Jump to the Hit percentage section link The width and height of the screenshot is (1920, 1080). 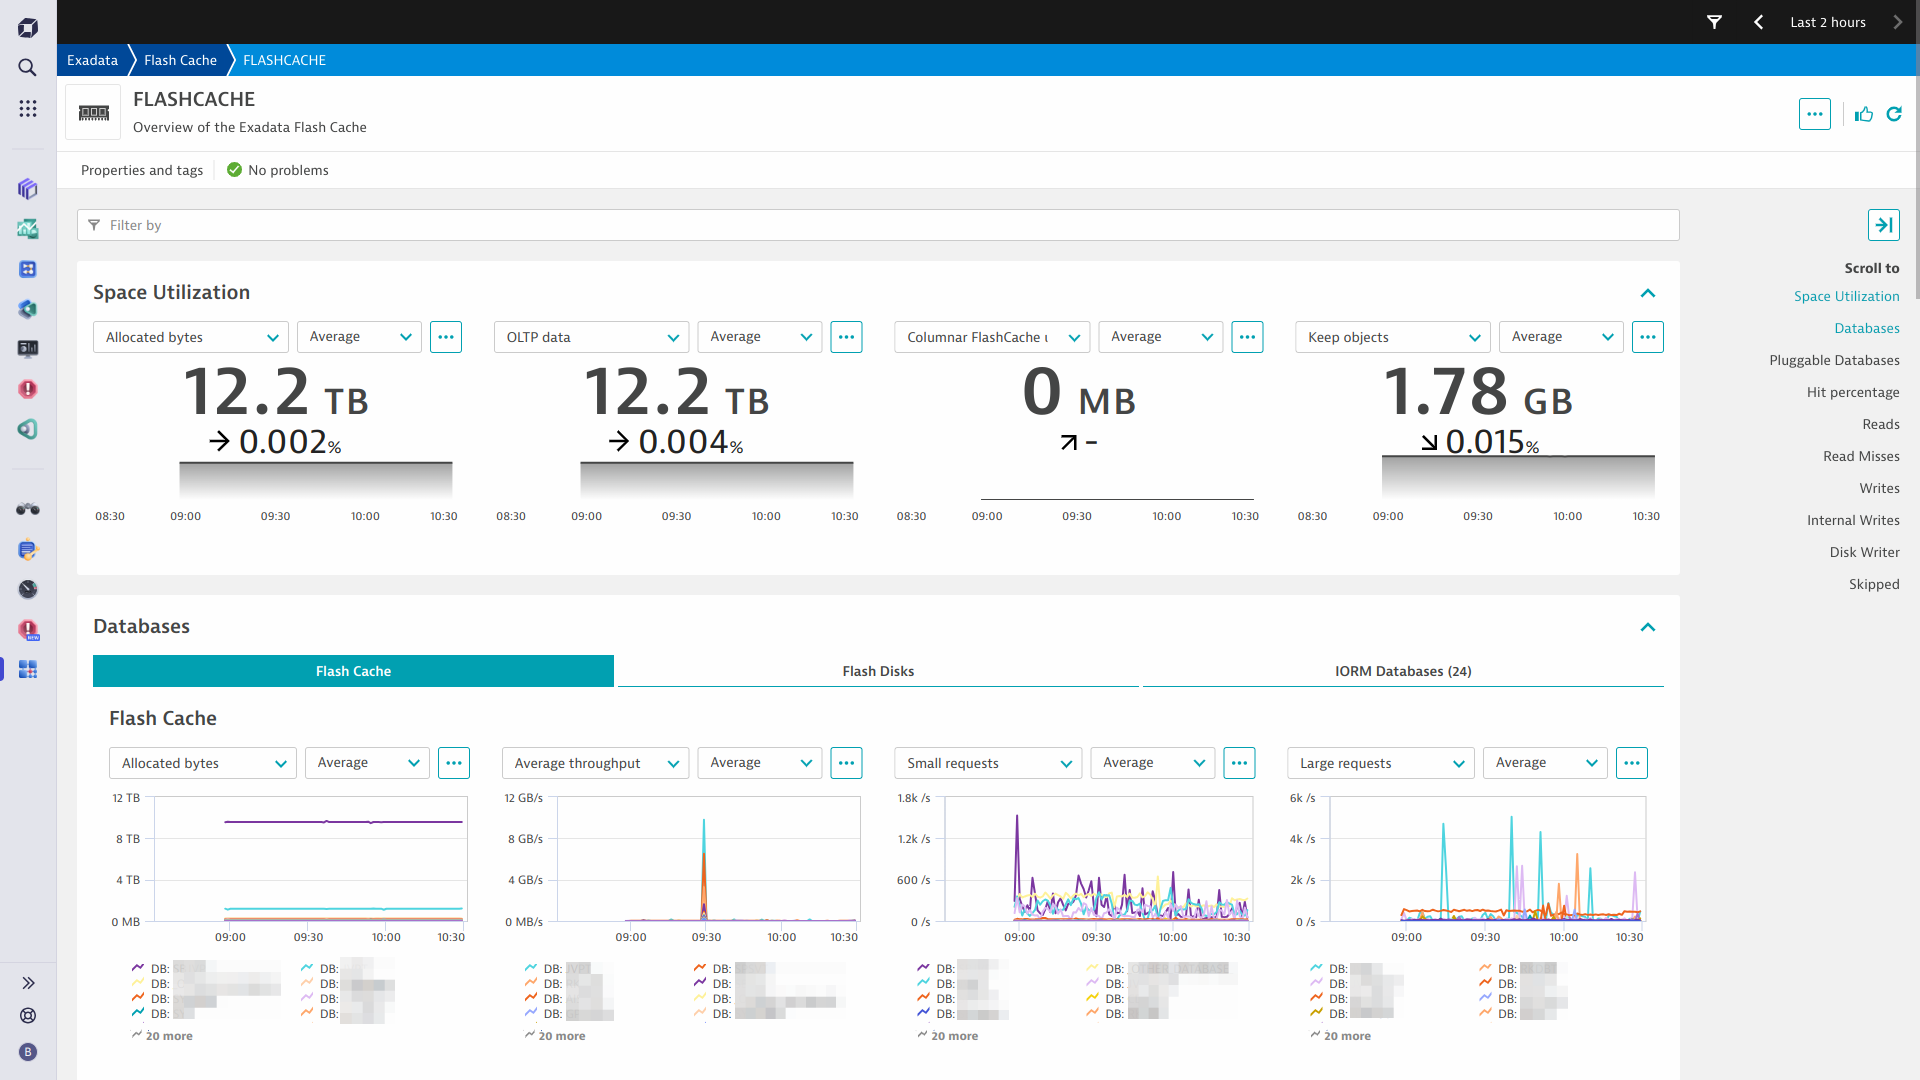[x=1852, y=392]
